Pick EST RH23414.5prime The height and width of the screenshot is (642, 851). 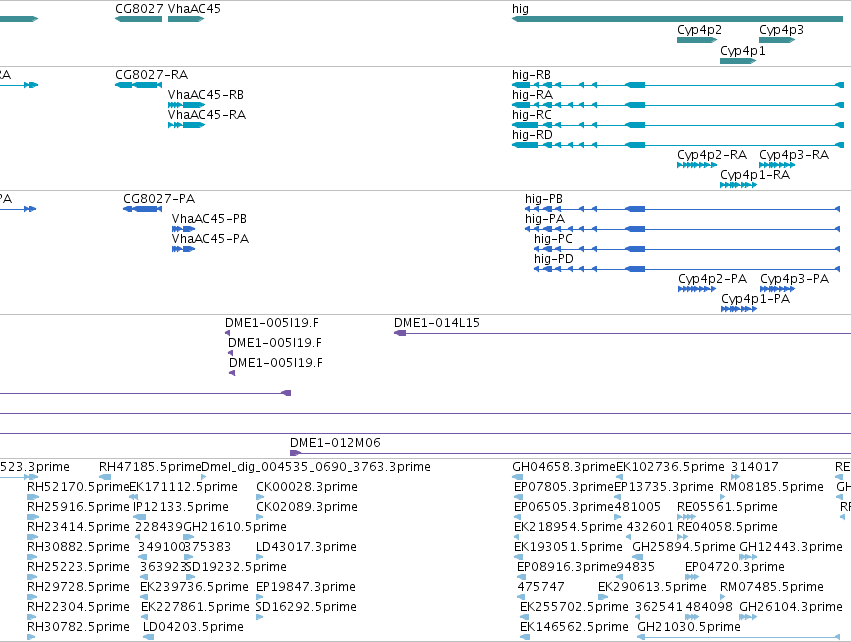point(33,537)
